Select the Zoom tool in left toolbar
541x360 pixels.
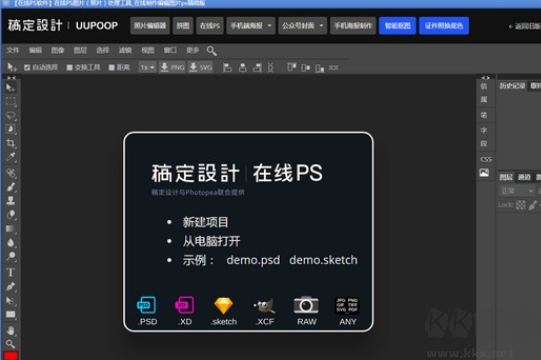pyautogui.click(x=10, y=344)
